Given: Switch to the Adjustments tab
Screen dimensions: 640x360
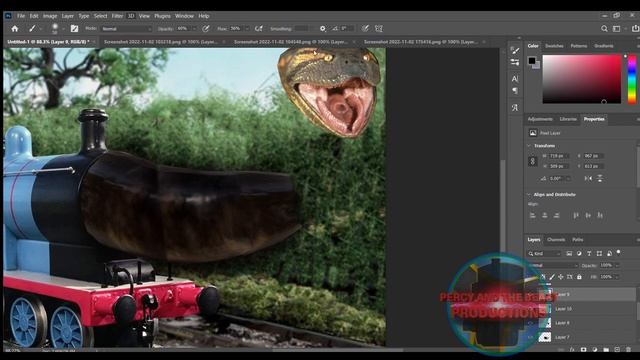Looking at the screenshot, I should point(540,119).
